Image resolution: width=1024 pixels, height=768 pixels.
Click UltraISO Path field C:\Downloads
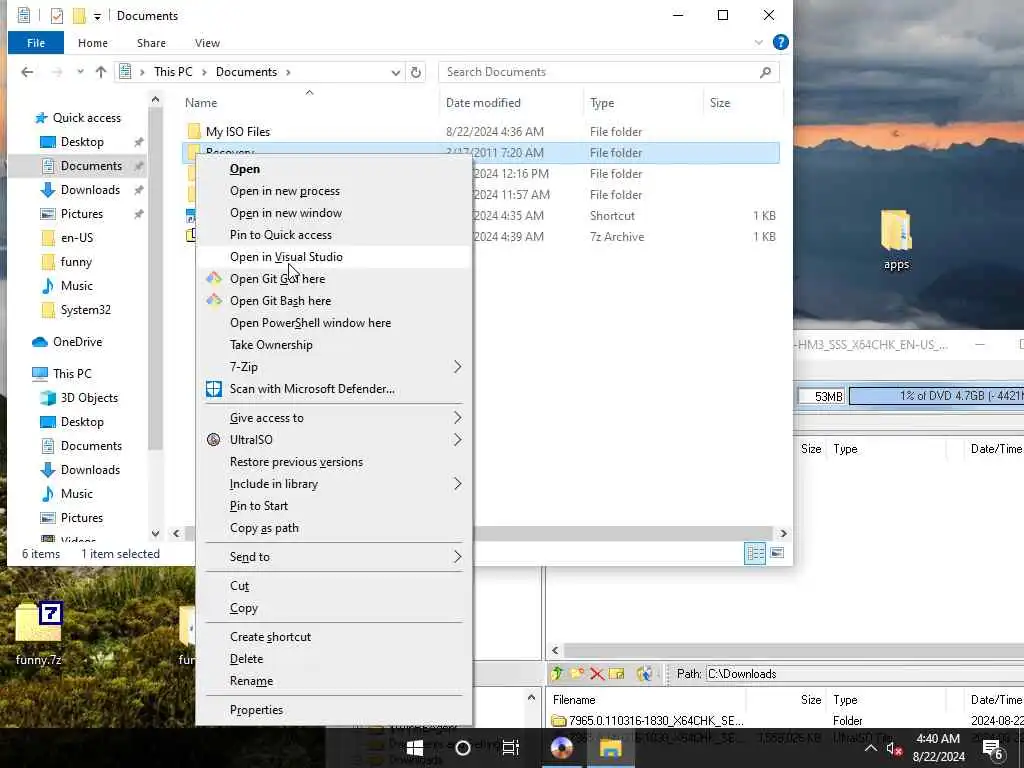(x=865, y=673)
